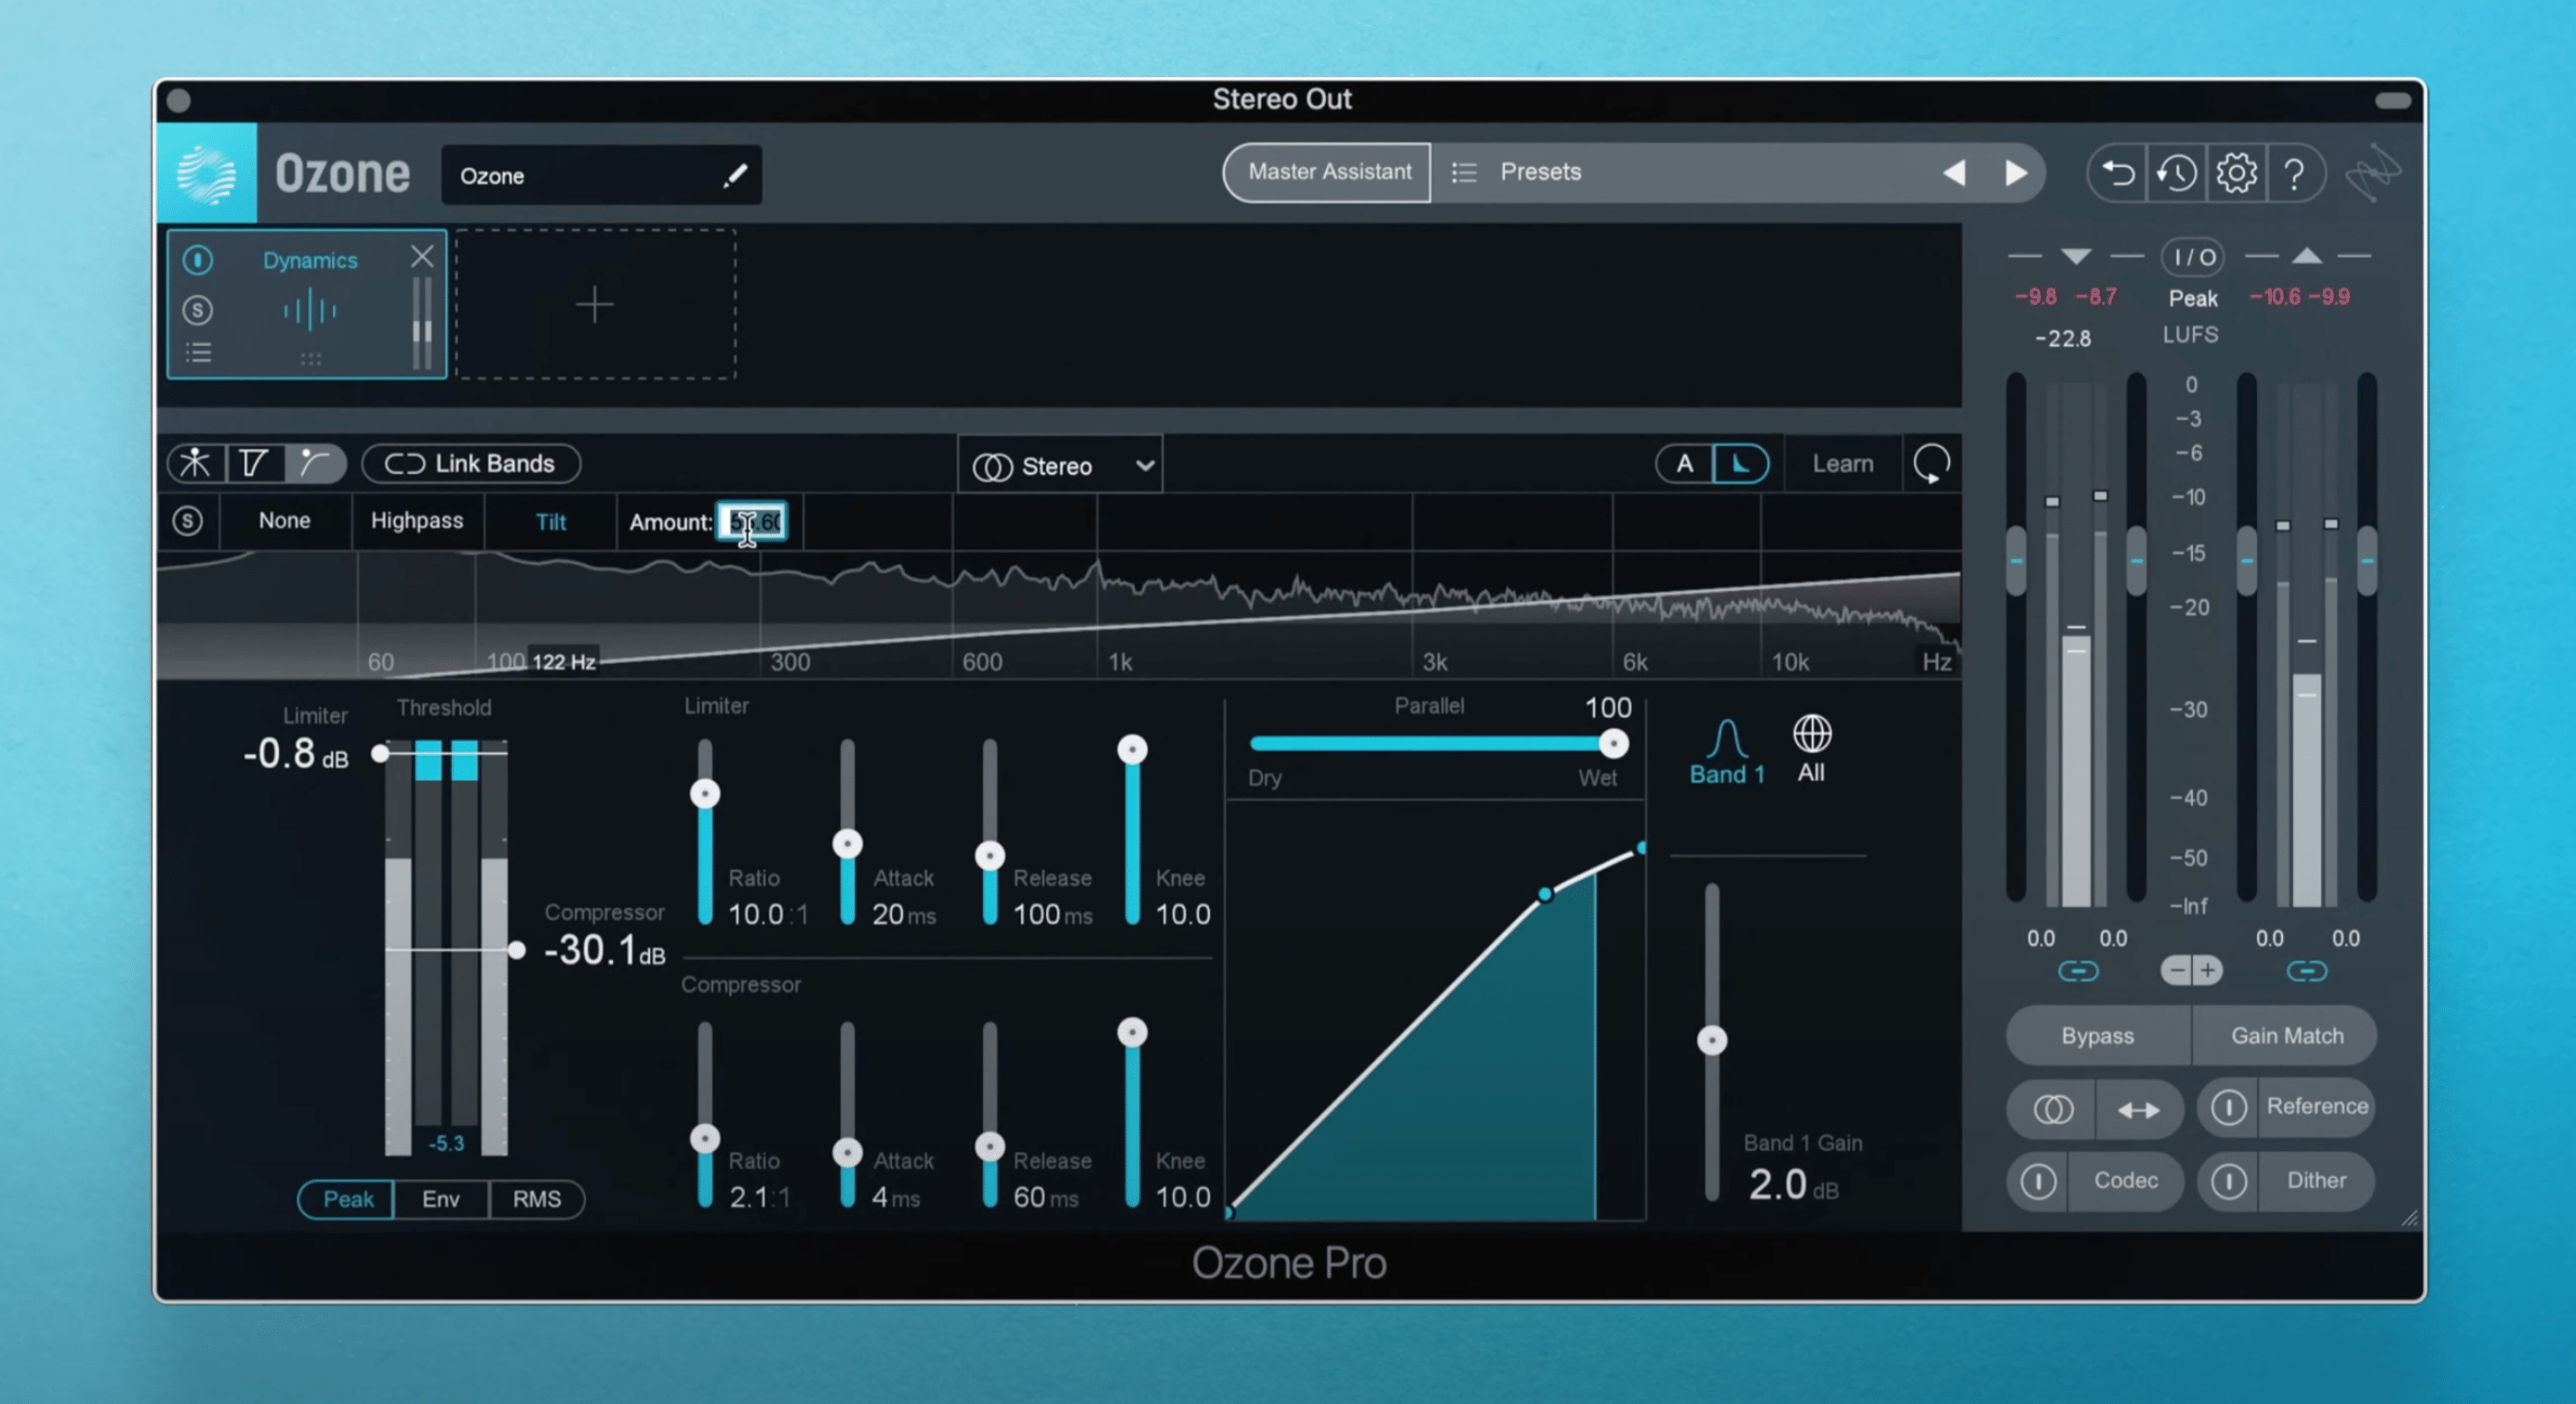The width and height of the screenshot is (2576, 1404).
Task: Solo the detection filter
Action: point(187,521)
